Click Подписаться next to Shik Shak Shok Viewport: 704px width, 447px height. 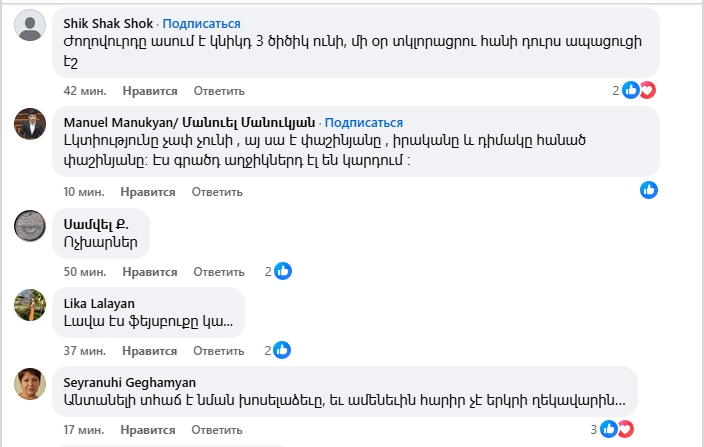coord(201,23)
